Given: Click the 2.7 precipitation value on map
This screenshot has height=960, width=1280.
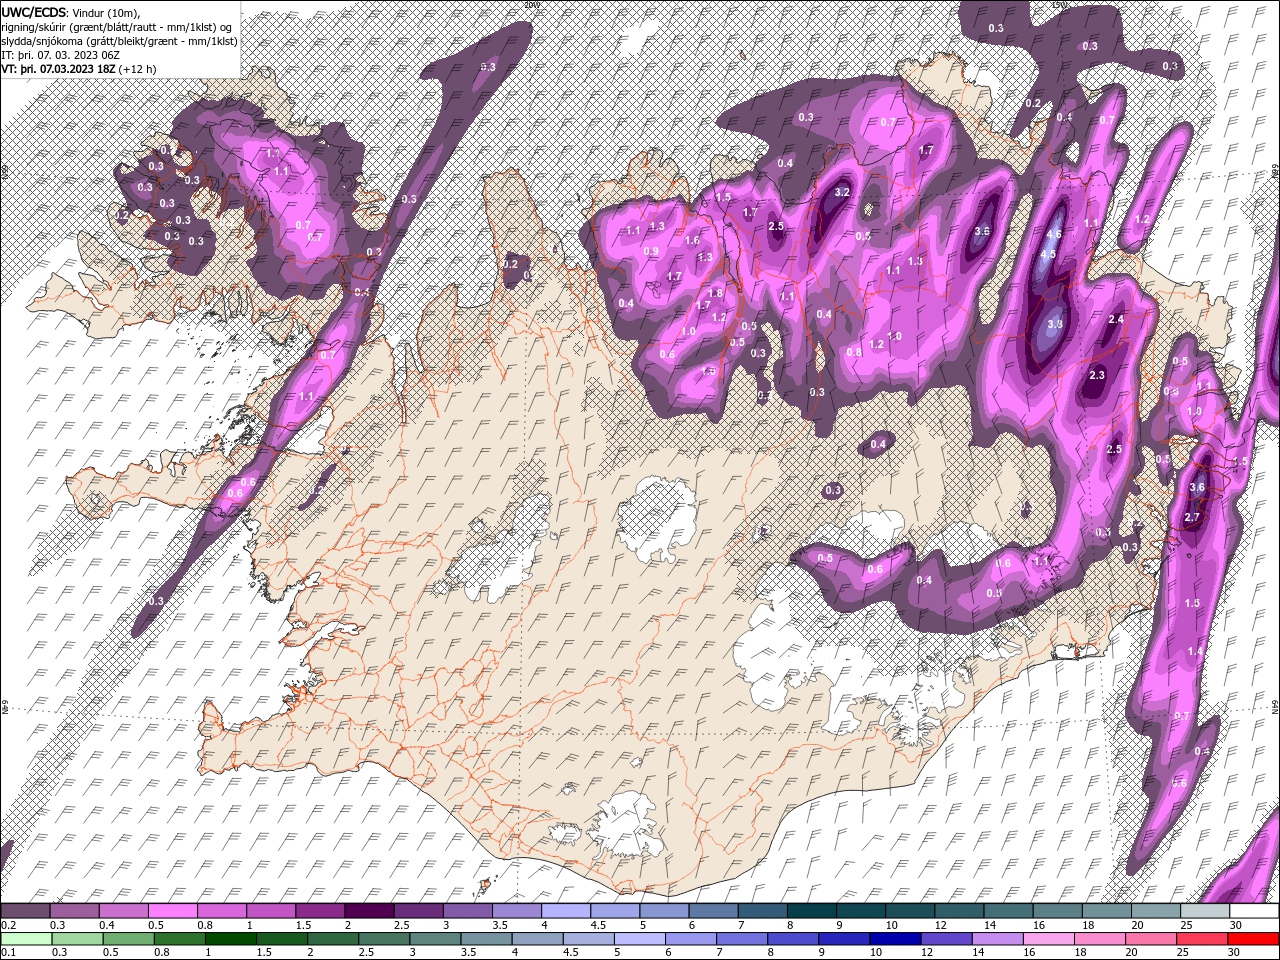Looking at the screenshot, I should [x=1191, y=517].
